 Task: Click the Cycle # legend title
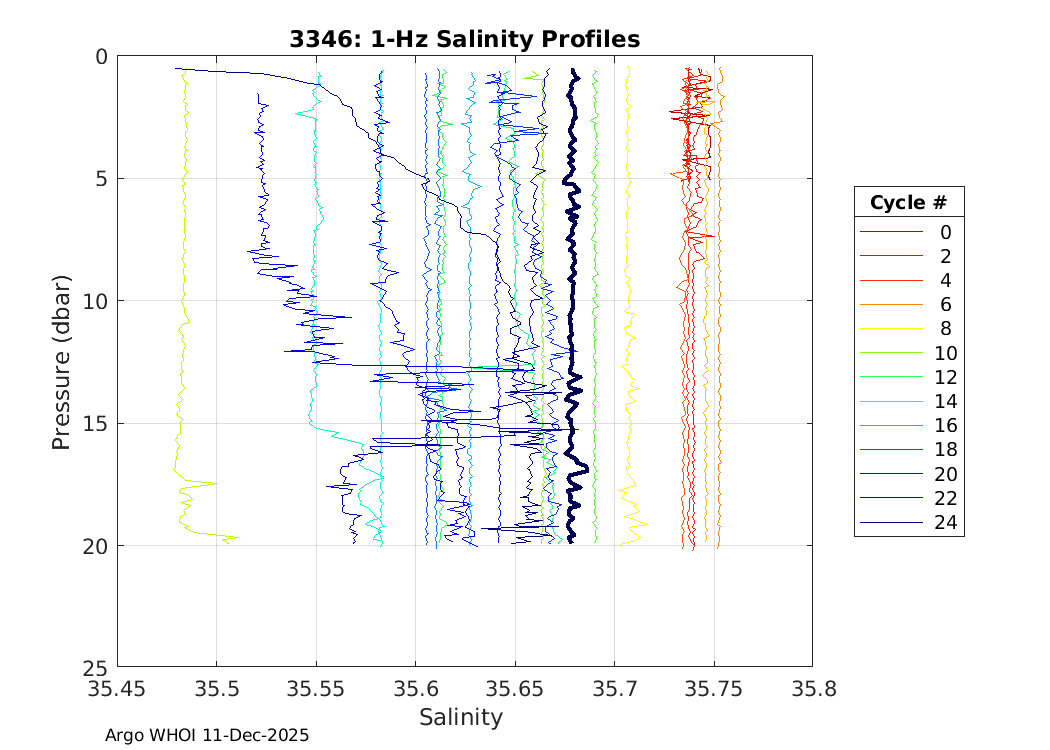coord(908,202)
